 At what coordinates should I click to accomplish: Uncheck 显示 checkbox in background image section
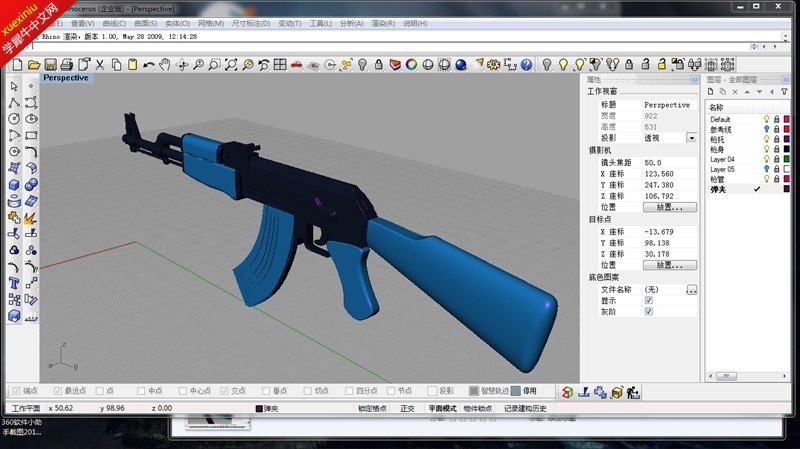click(x=648, y=301)
